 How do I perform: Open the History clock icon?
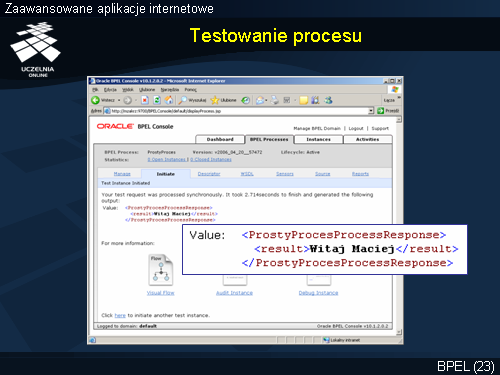tap(246, 100)
